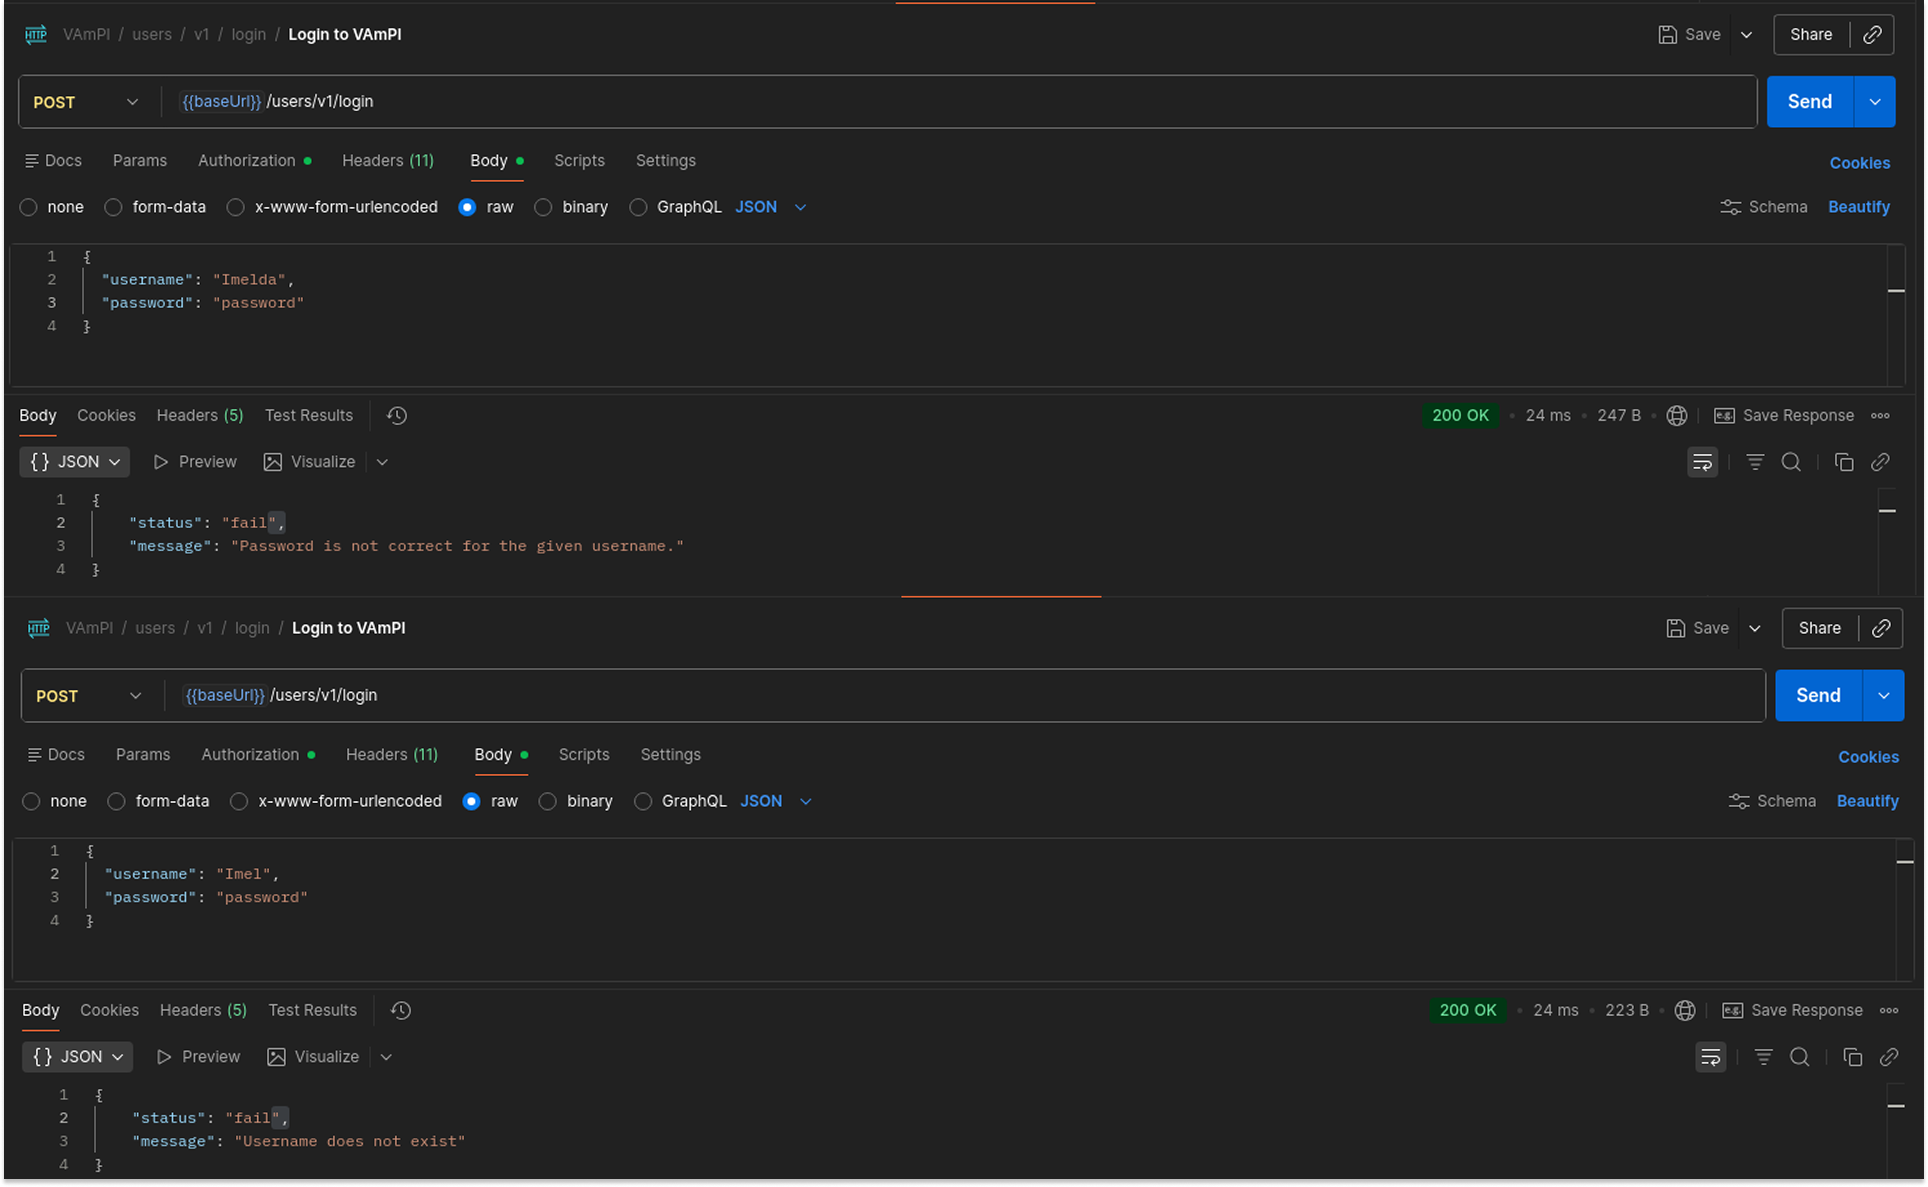The width and height of the screenshot is (1928, 1187).
Task: Switch to the Scripts tab in upper request
Action: [579, 161]
